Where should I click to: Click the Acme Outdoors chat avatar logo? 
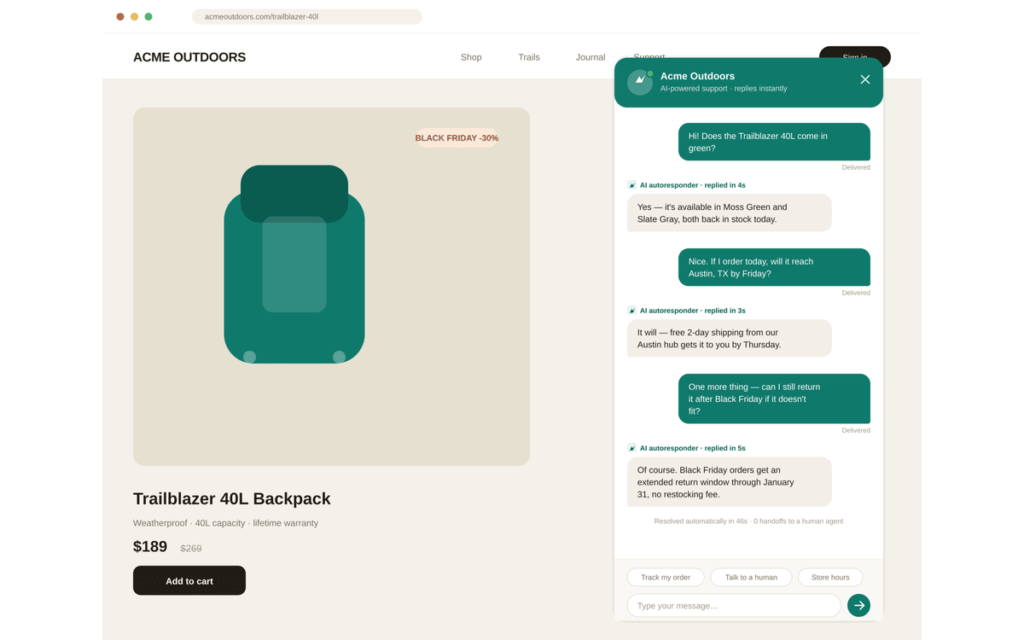640,82
